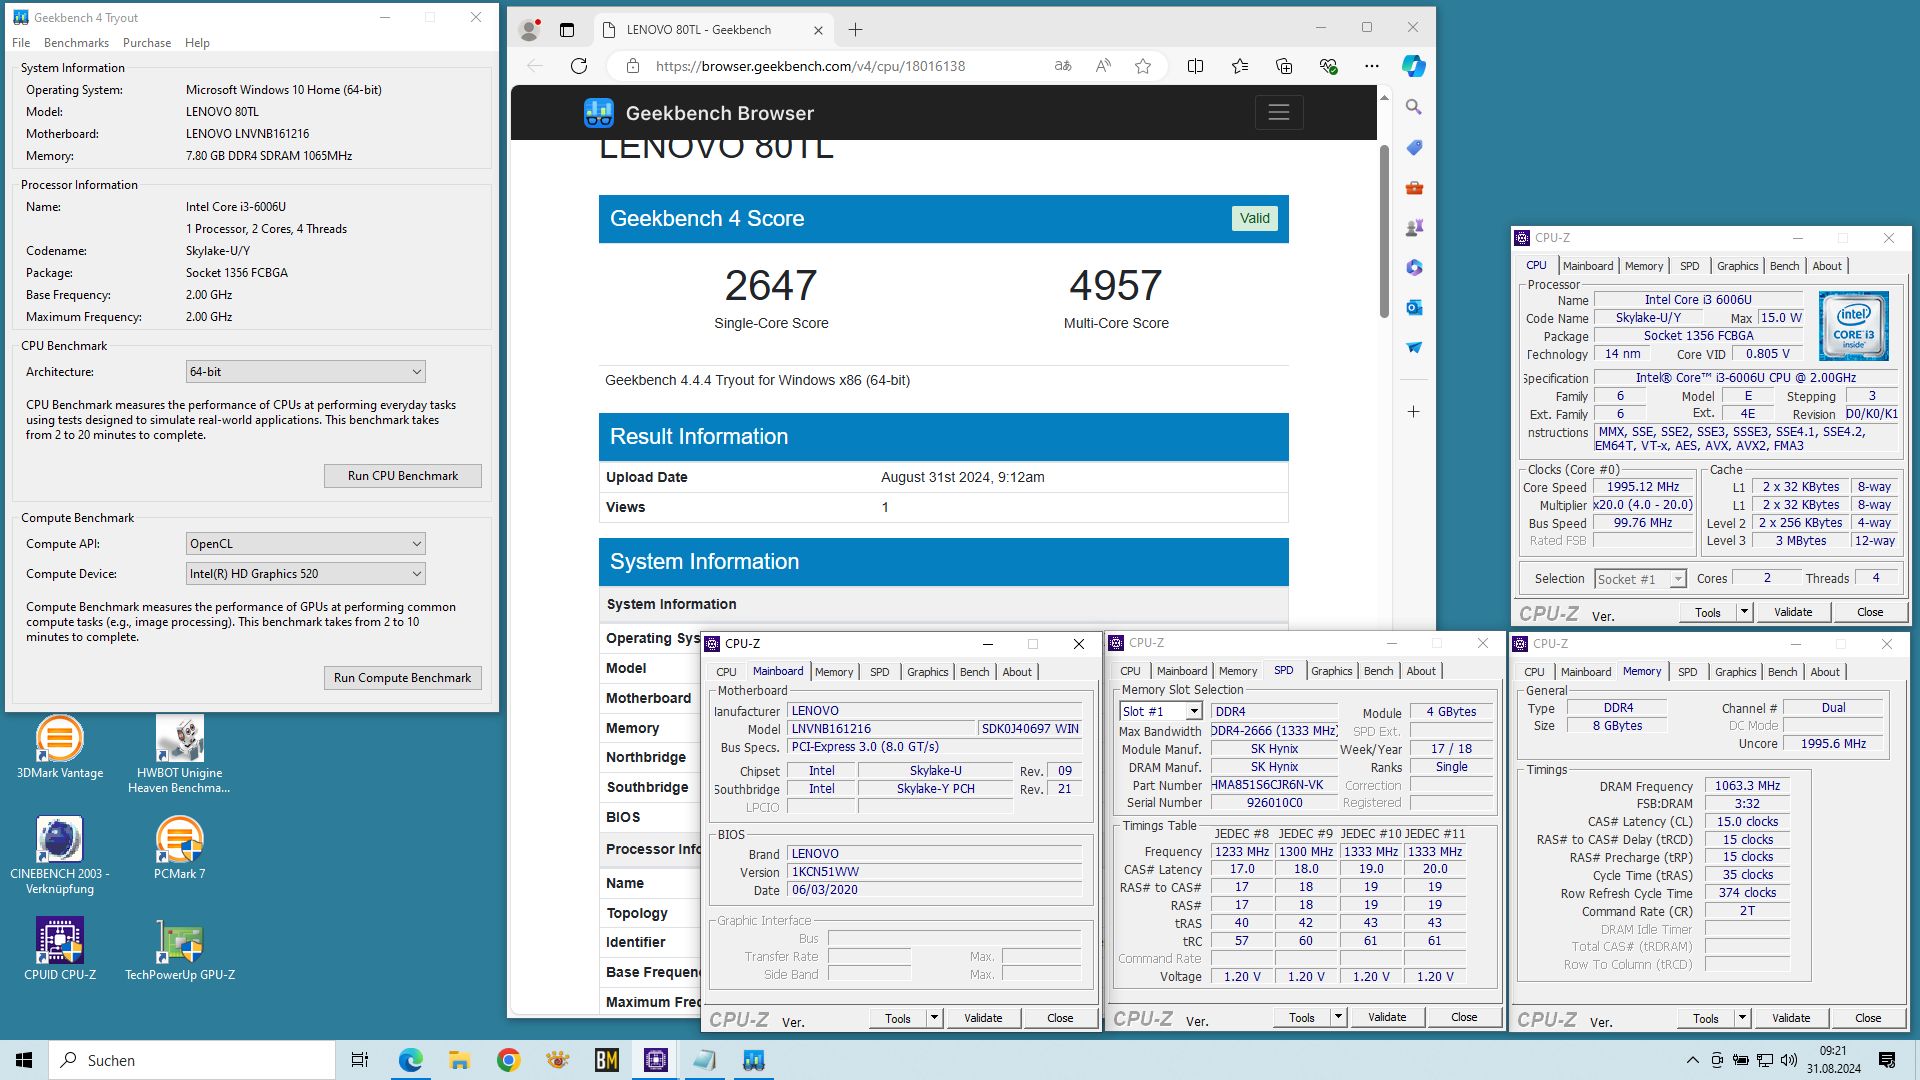The height and width of the screenshot is (1080, 1920).
Task: Open the Edge sidebar search icon
Action: pyautogui.click(x=1414, y=107)
